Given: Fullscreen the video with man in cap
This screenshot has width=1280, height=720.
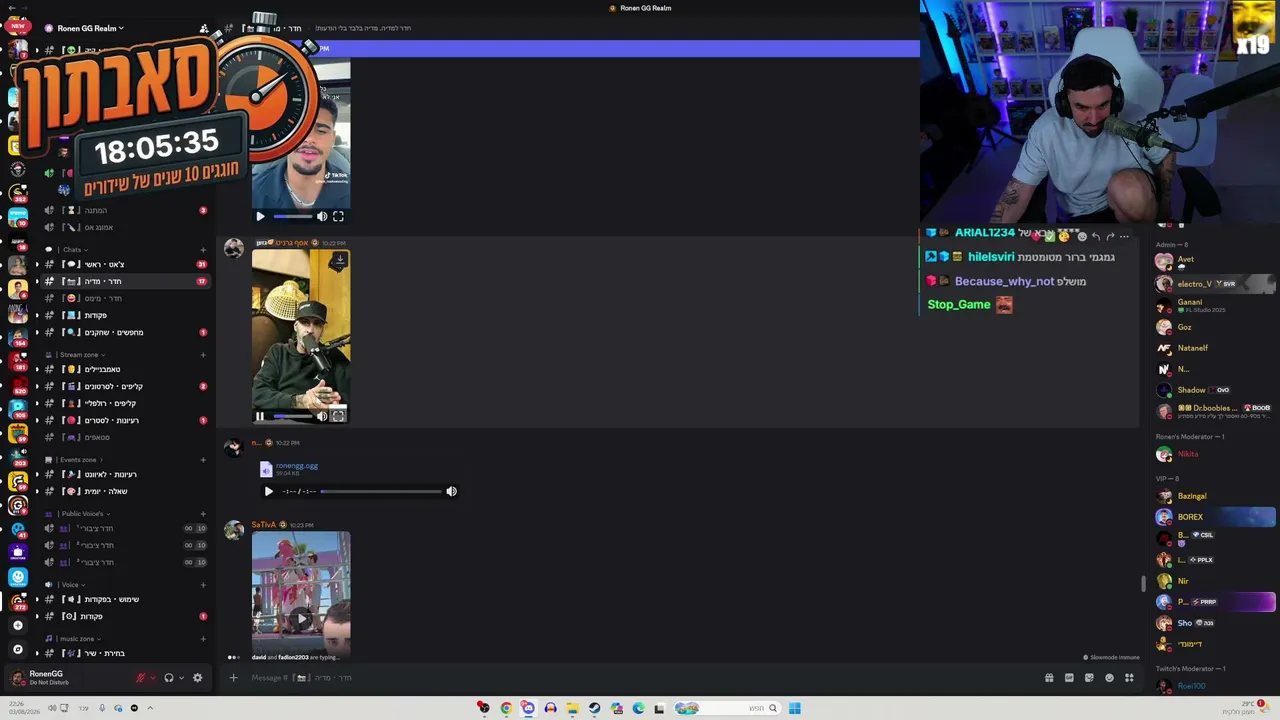Looking at the screenshot, I should click(x=338, y=416).
